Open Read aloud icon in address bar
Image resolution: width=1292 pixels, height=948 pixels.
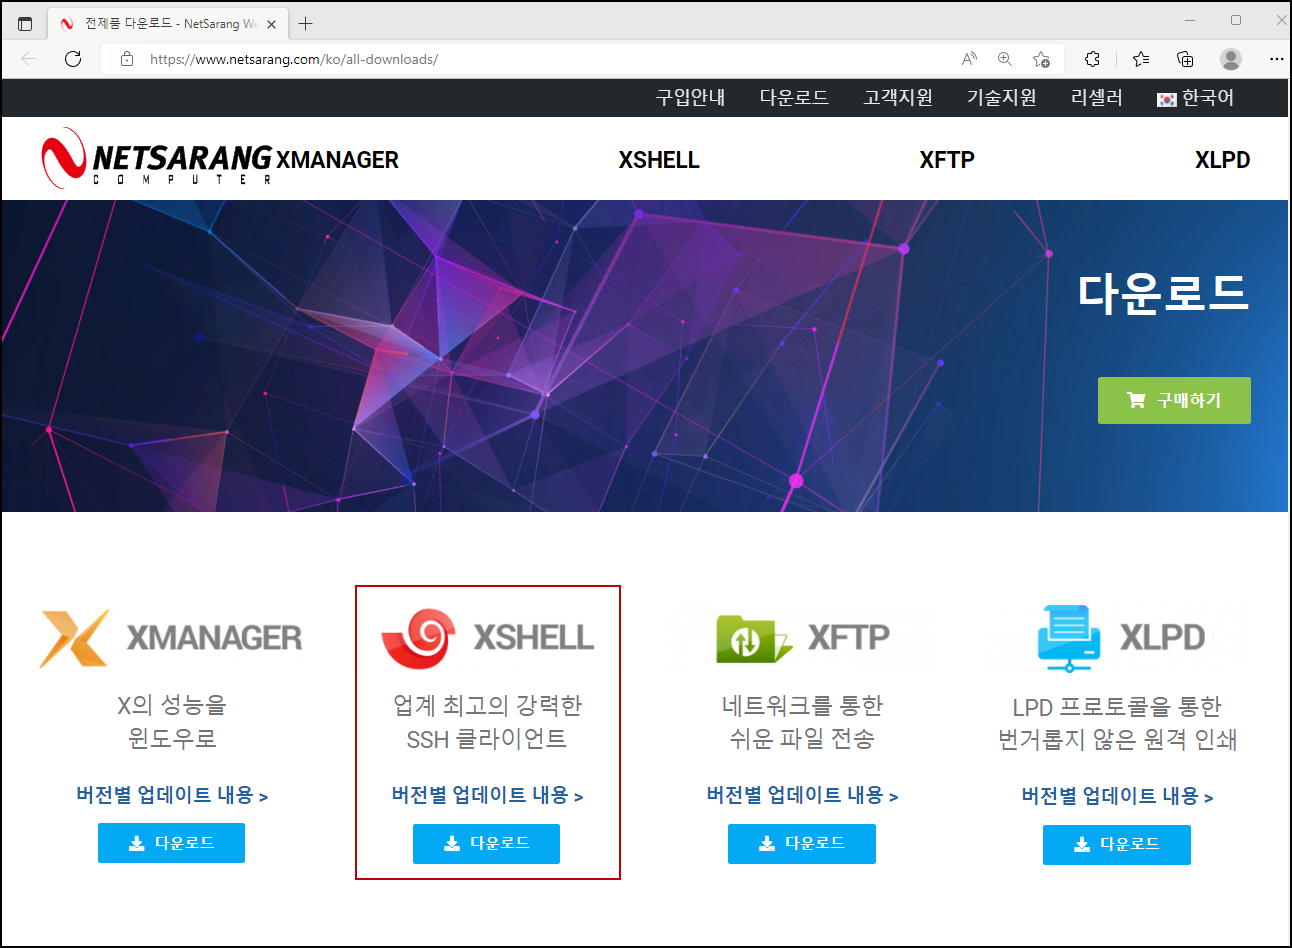[969, 59]
